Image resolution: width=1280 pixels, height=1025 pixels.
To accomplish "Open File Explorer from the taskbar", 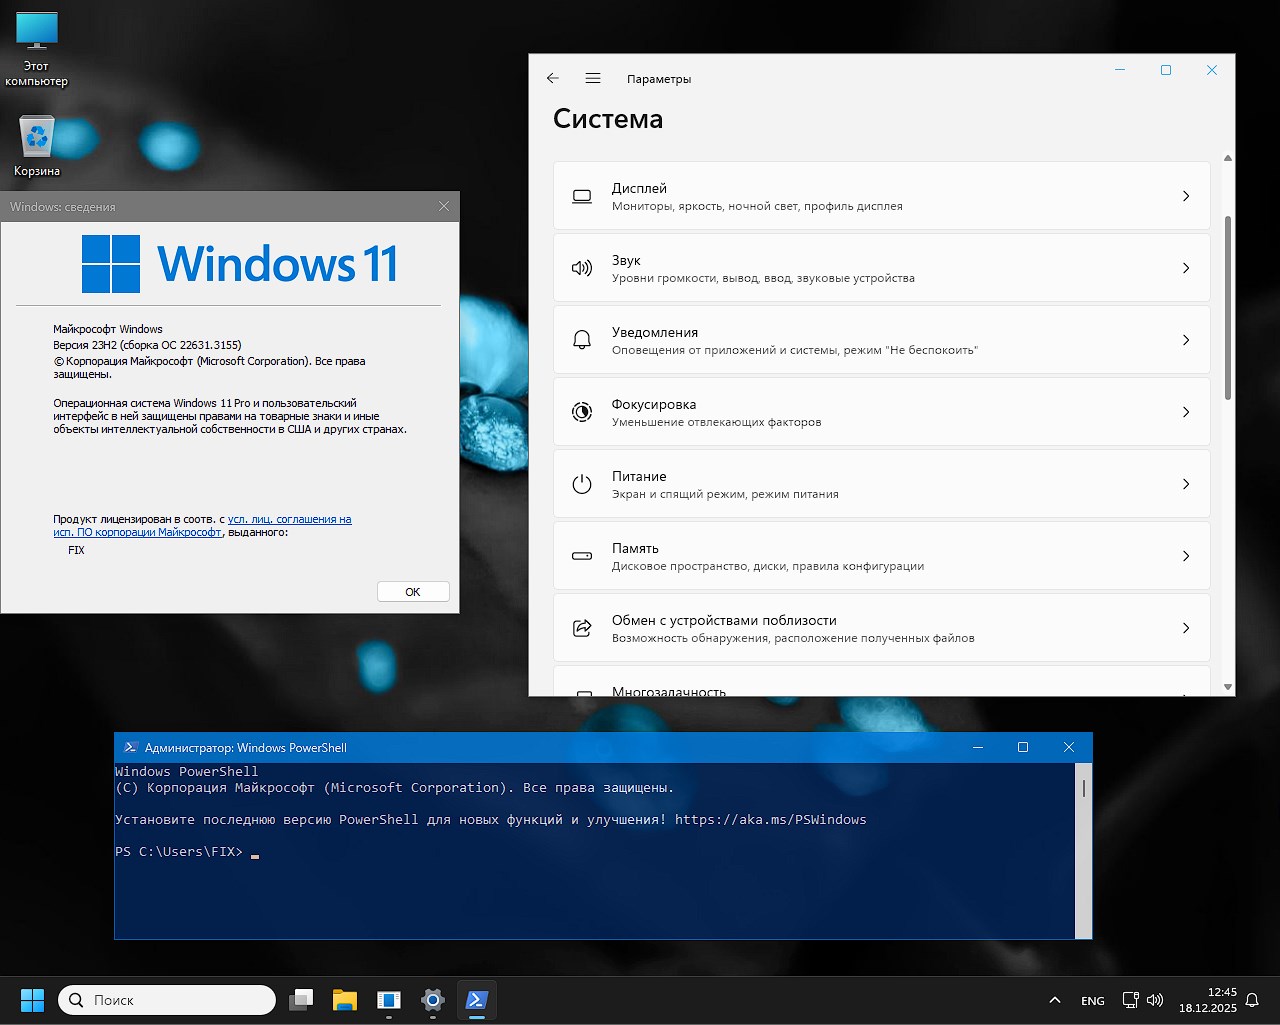I will (x=344, y=1000).
